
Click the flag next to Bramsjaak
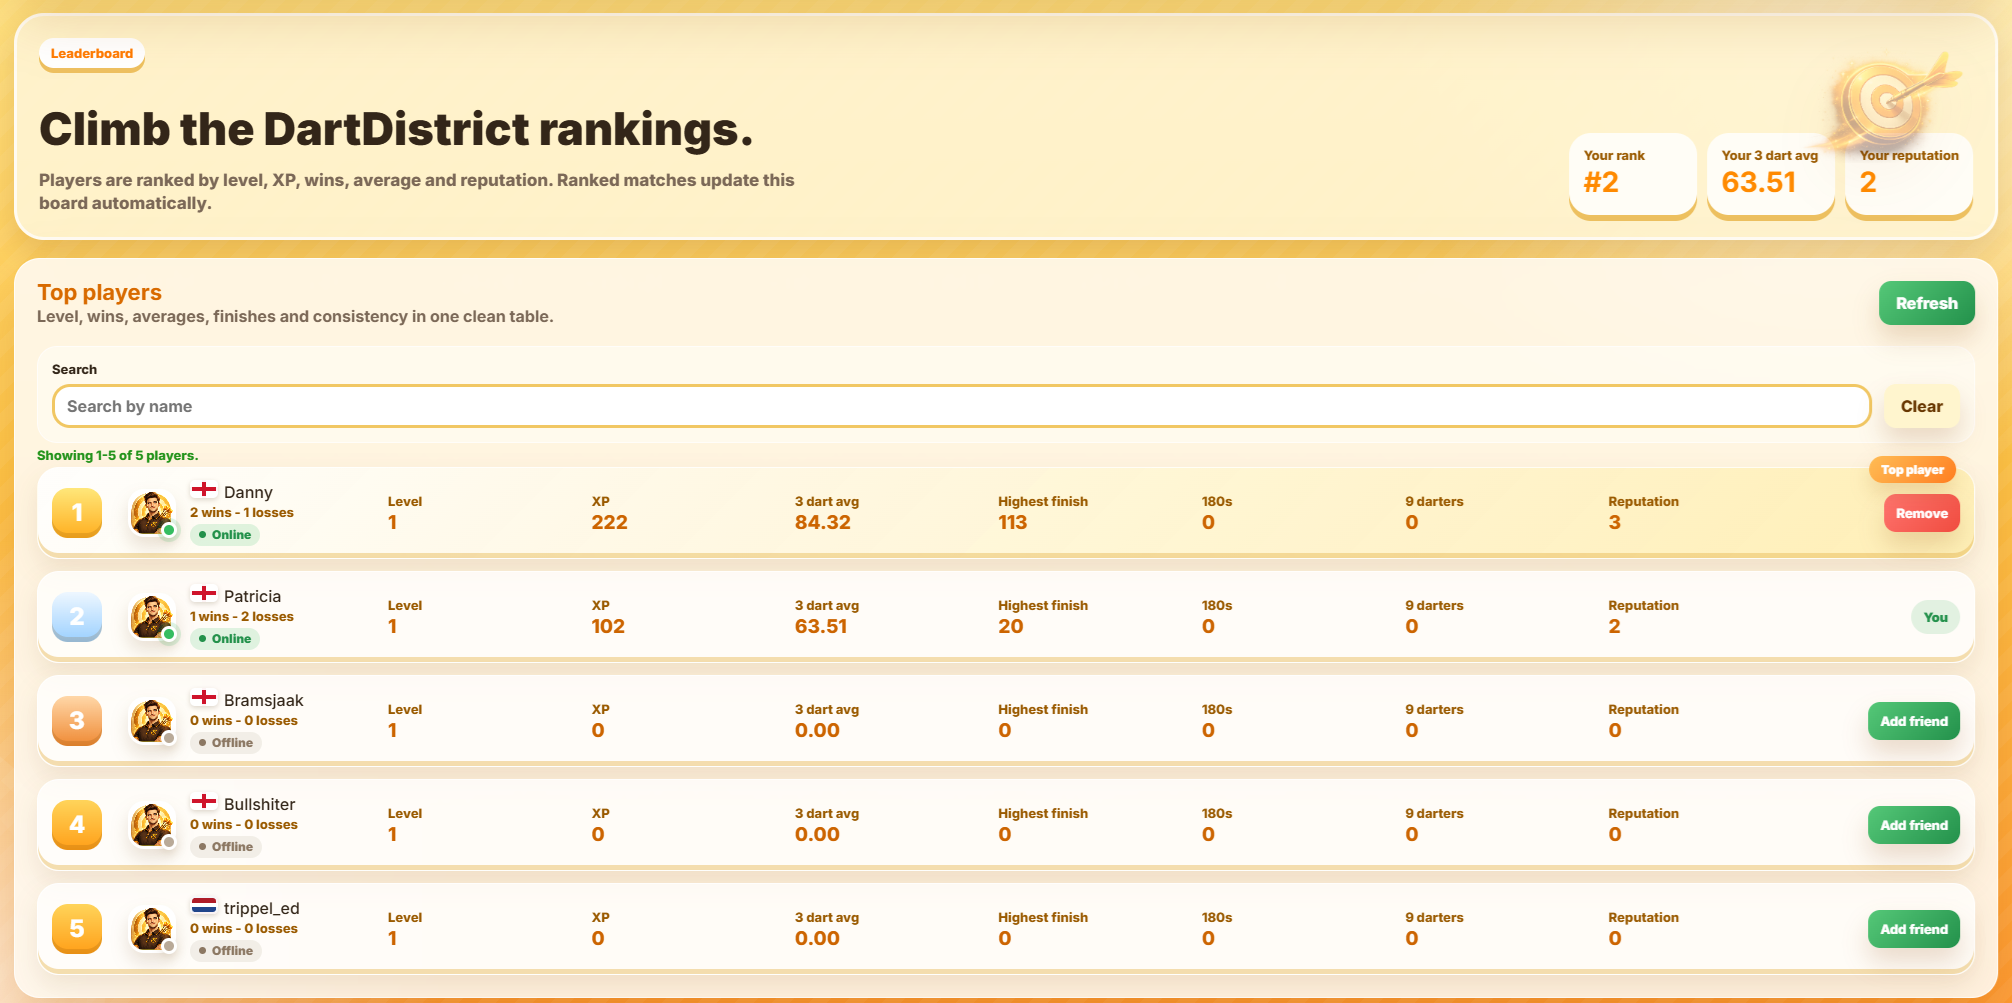point(204,698)
